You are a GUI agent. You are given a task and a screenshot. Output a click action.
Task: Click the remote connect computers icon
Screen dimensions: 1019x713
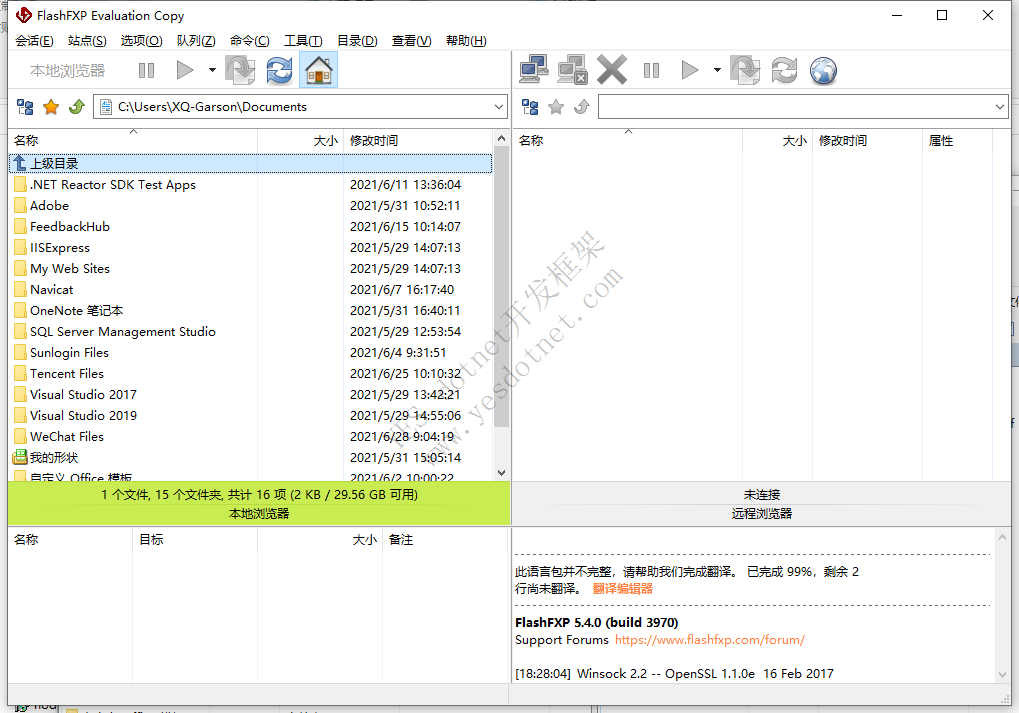coord(534,70)
